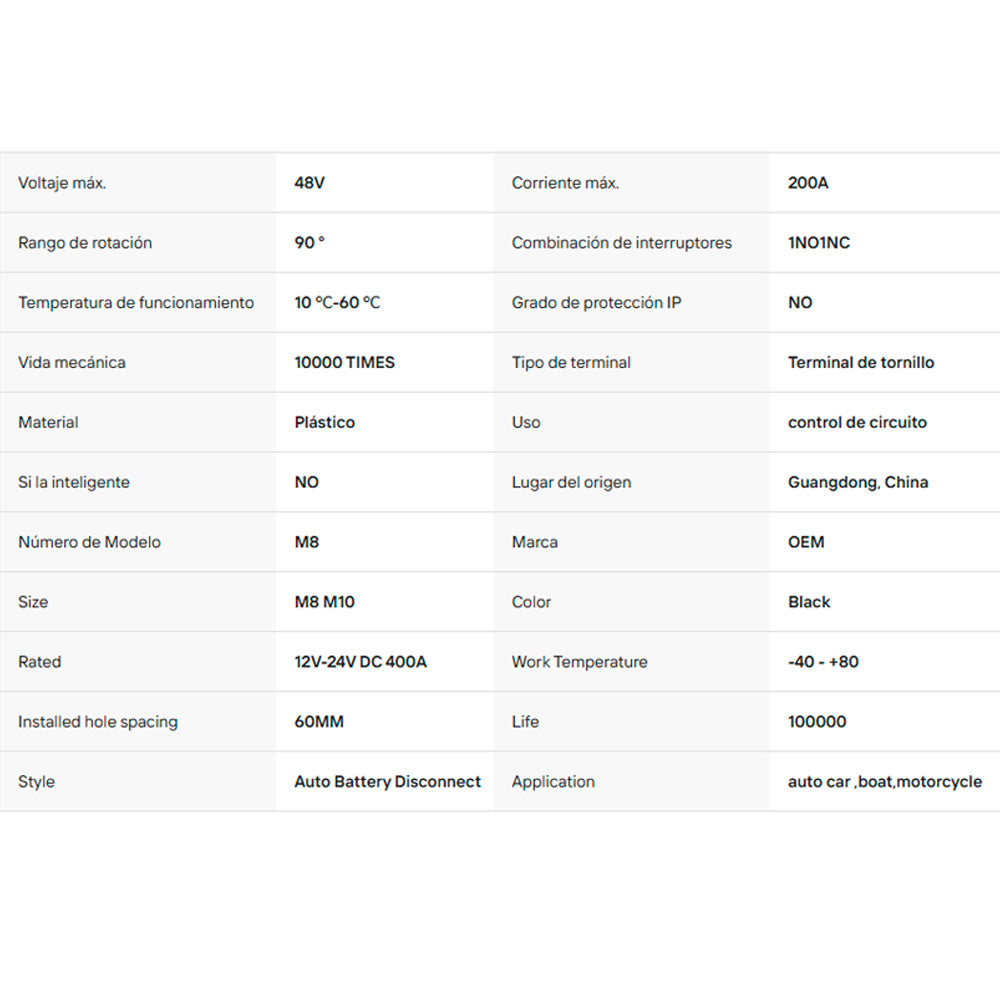Select the 10 °C-60 °C temperature value
1000x1000 pixels.
[337, 303]
